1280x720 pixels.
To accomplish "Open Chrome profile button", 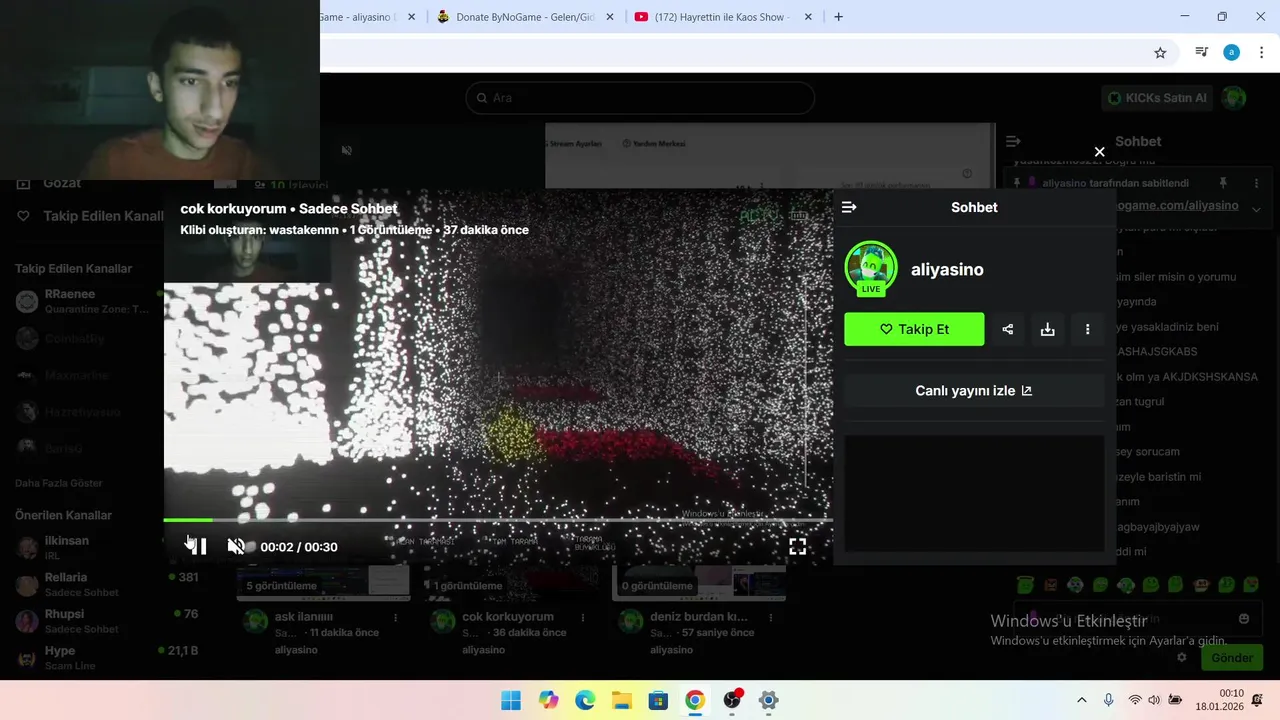I will pos(1231,53).
